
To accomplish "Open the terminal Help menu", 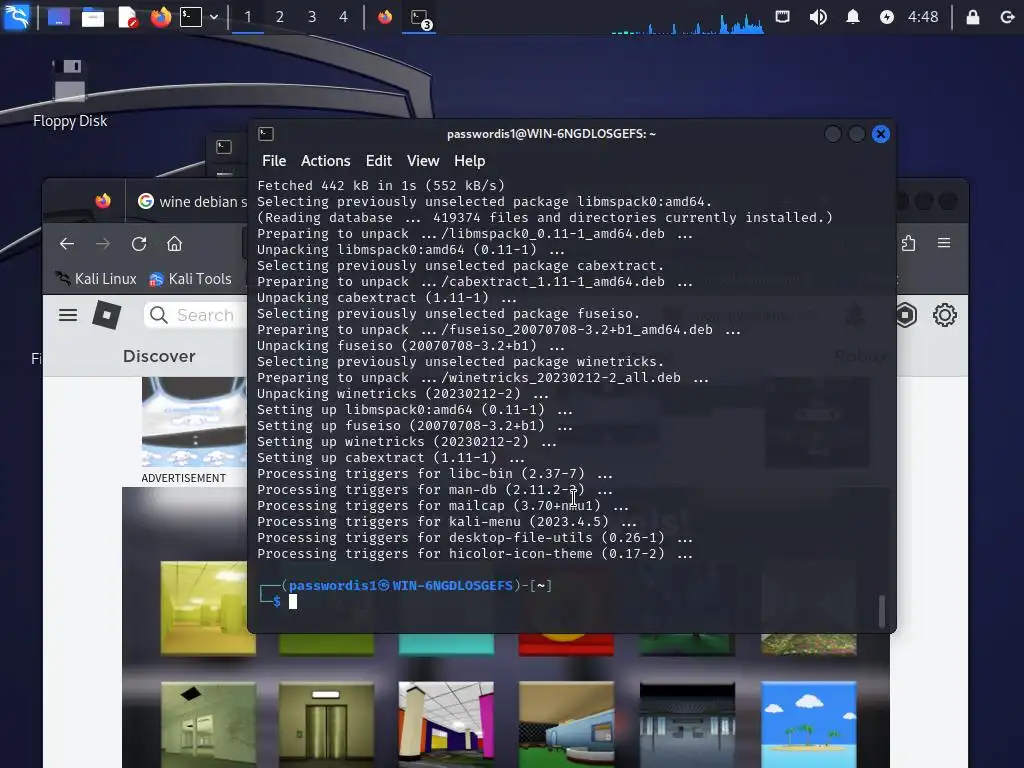I will pyautogui.click(x=470, y=161).
